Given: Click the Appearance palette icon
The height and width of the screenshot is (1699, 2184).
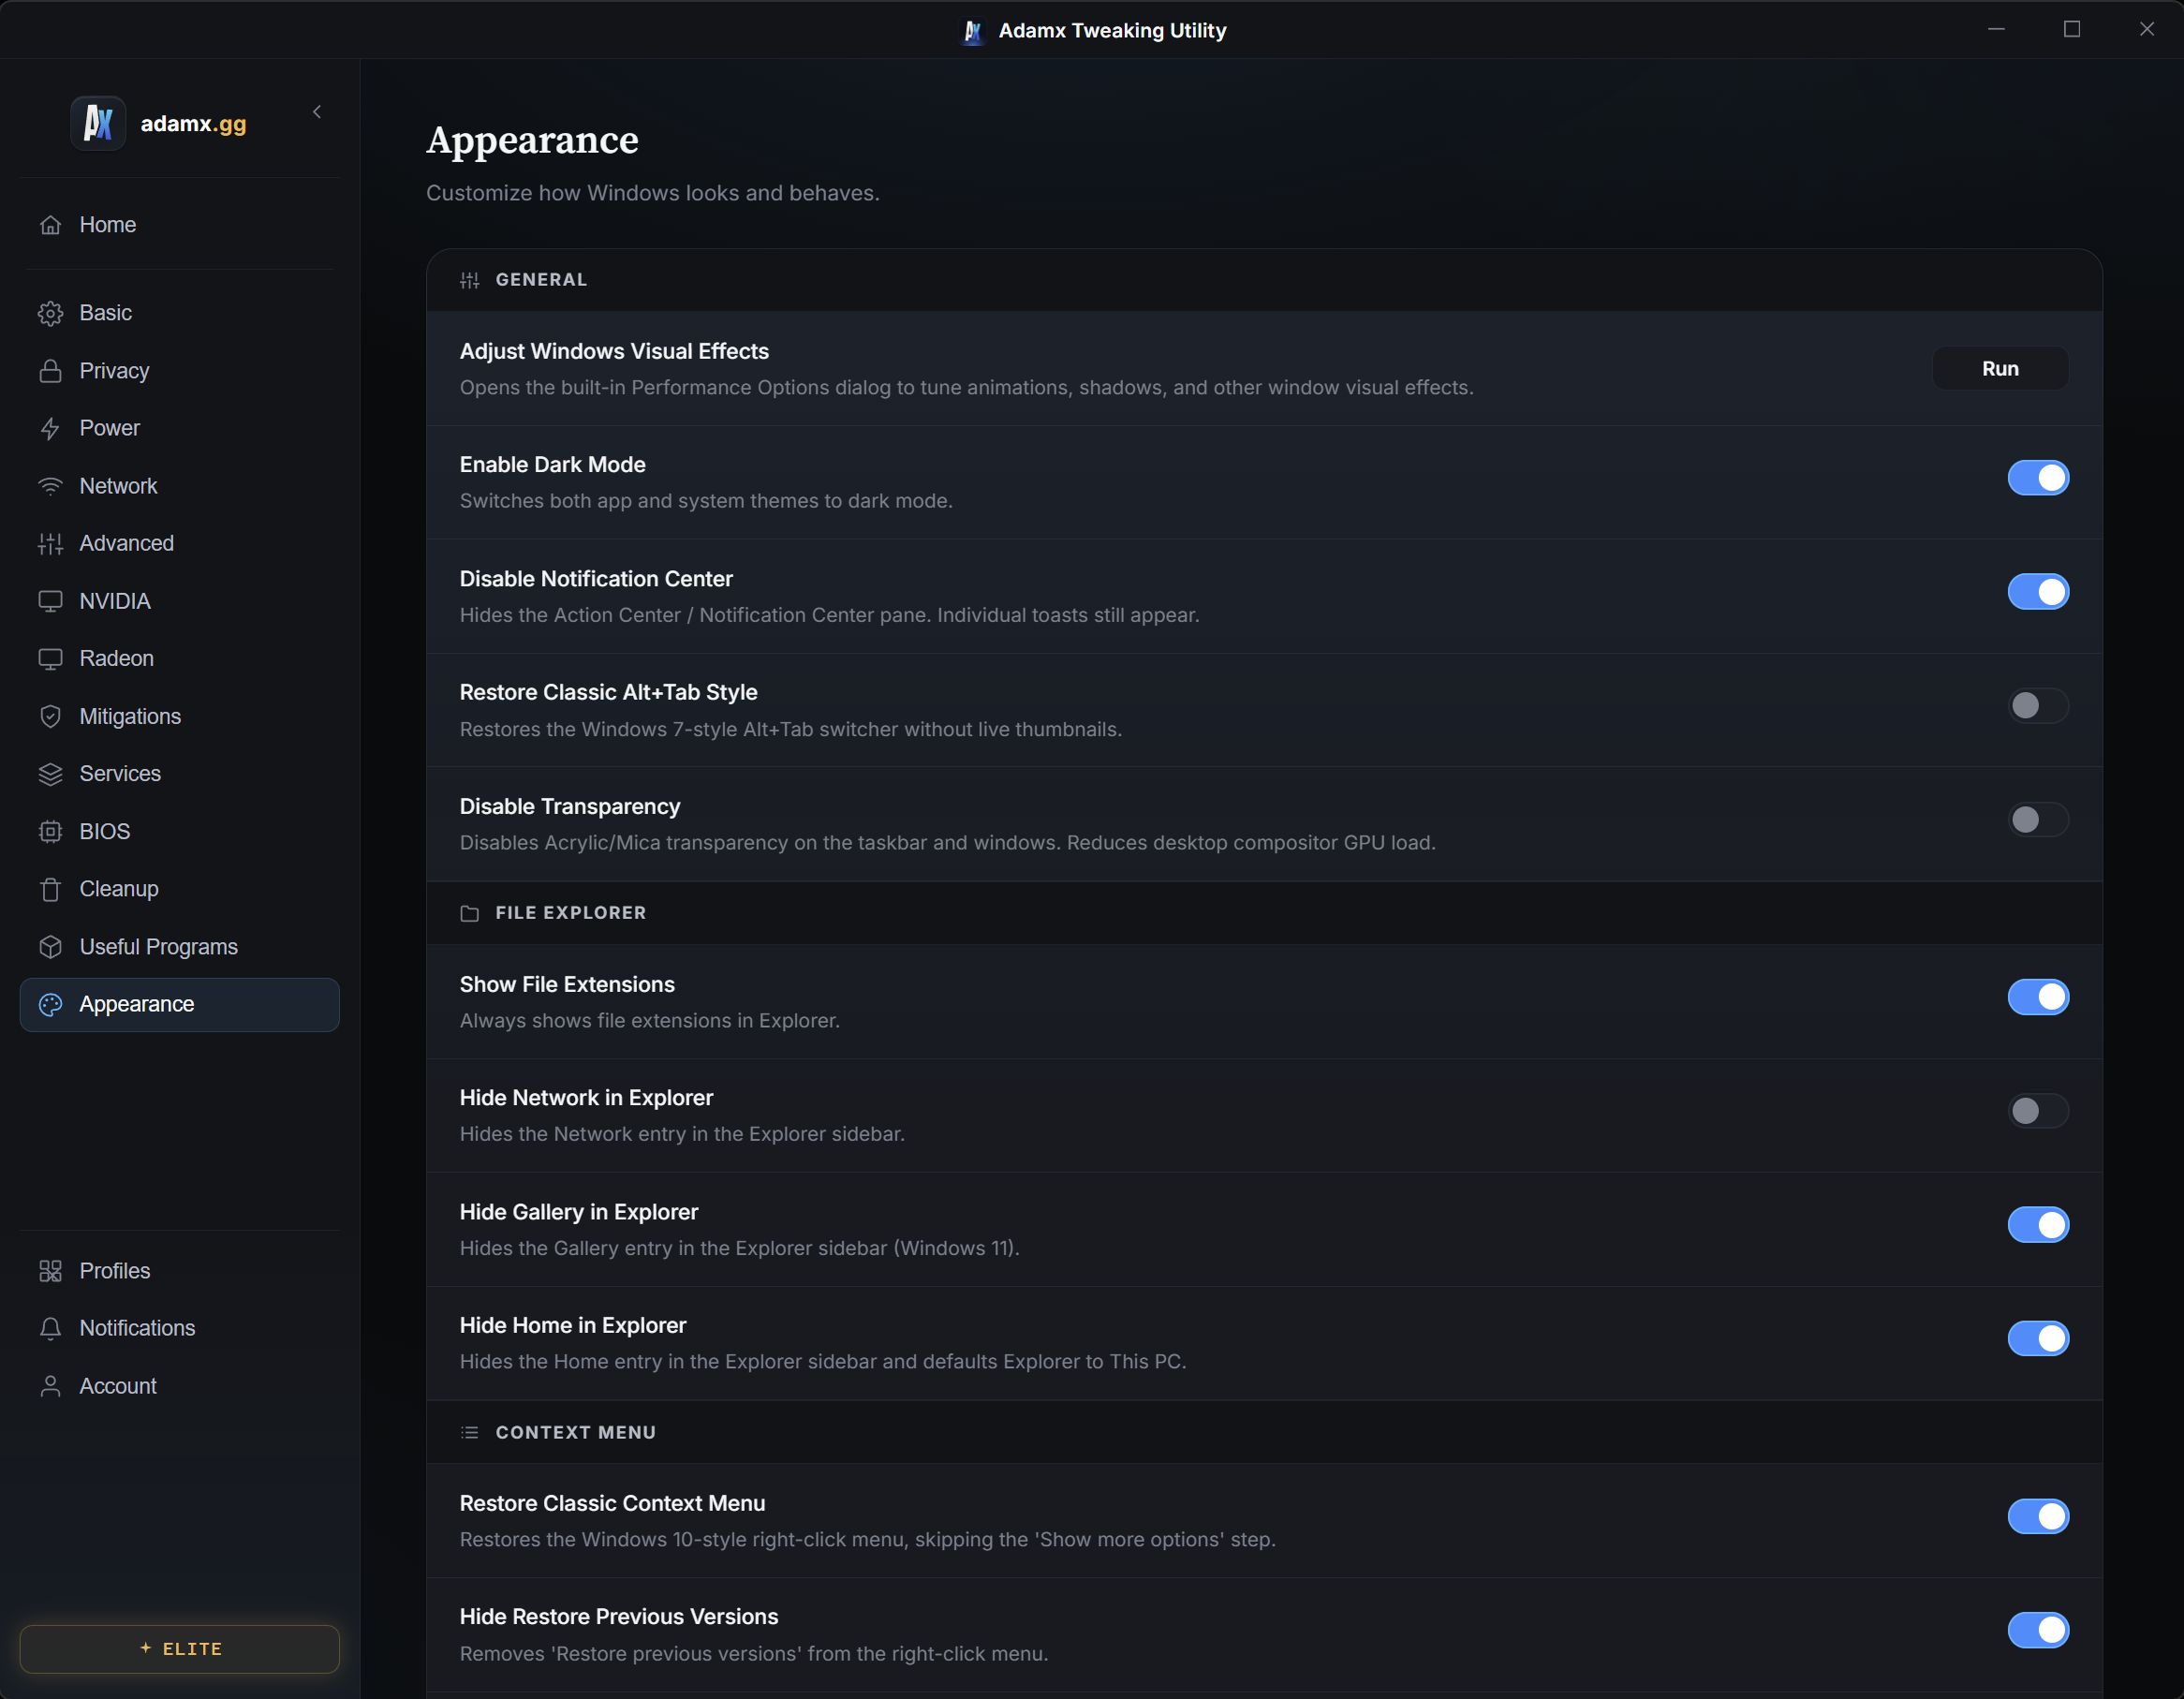Looking at the screenshot, I should point(50,1004).
